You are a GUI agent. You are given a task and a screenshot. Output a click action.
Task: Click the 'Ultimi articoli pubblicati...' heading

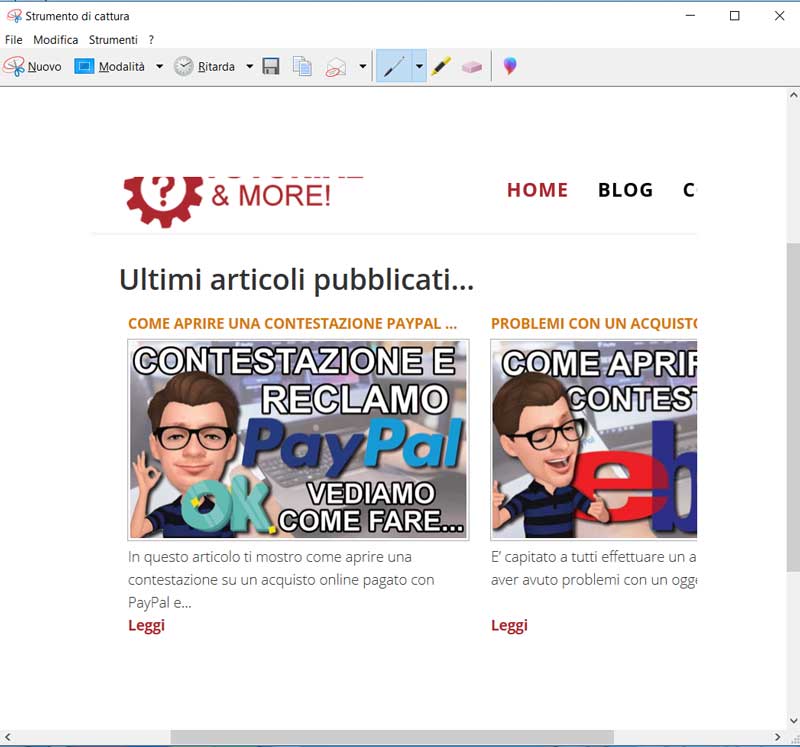tap(296, 280)
